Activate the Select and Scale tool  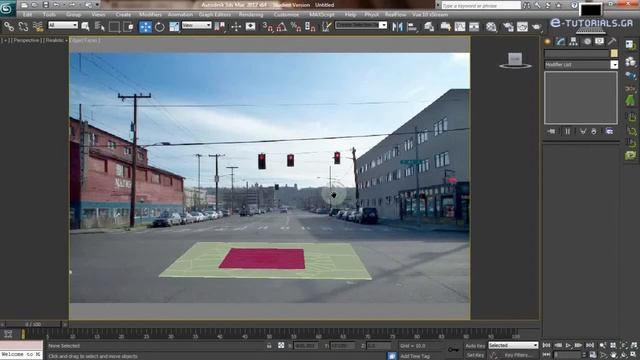tap(174, 27)
